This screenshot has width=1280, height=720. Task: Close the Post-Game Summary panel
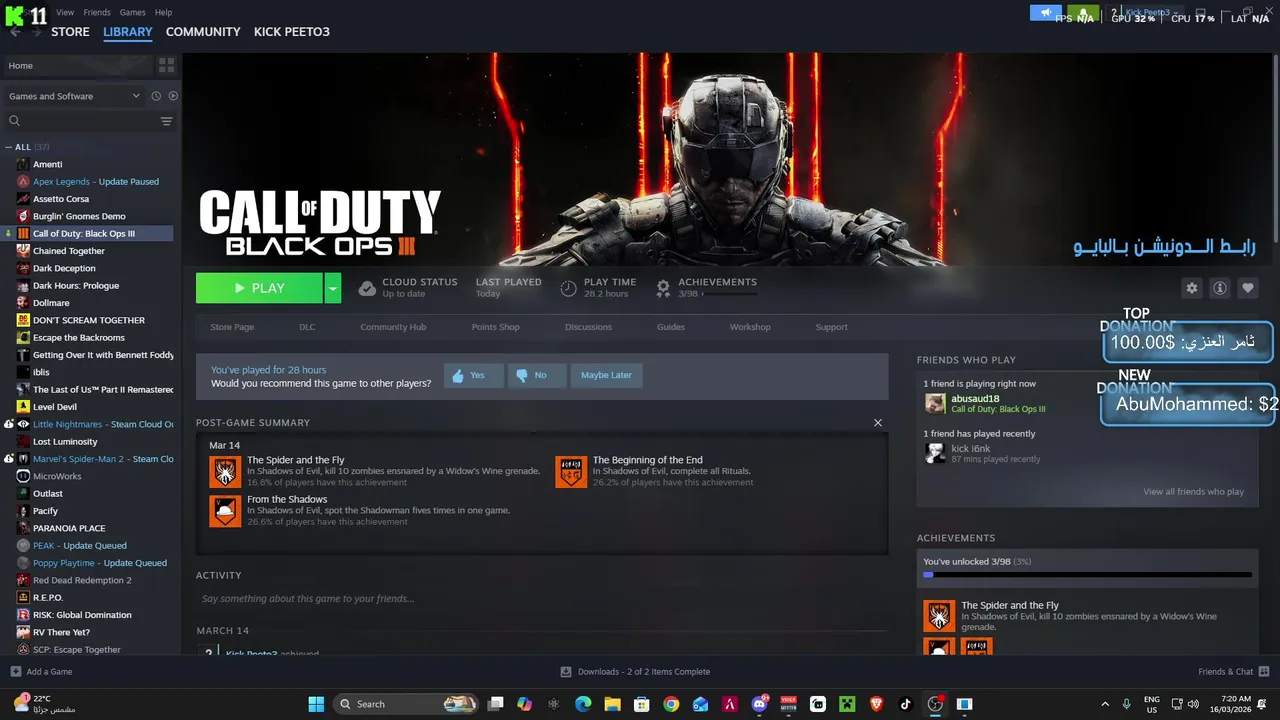pos(878,422)
